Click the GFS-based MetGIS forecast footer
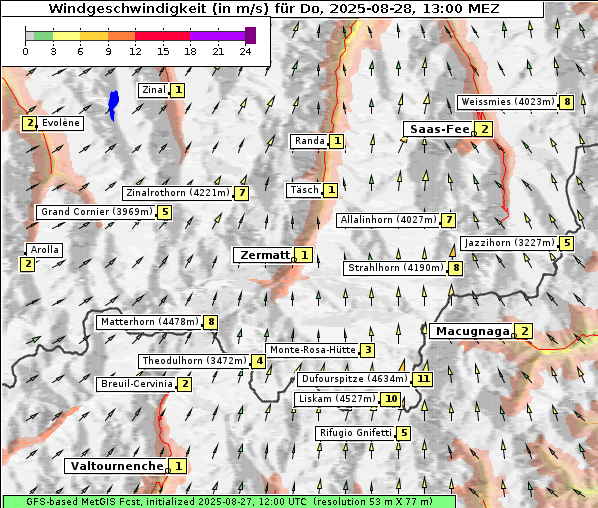This screenshot has width=598, height=508. (229, 502)
